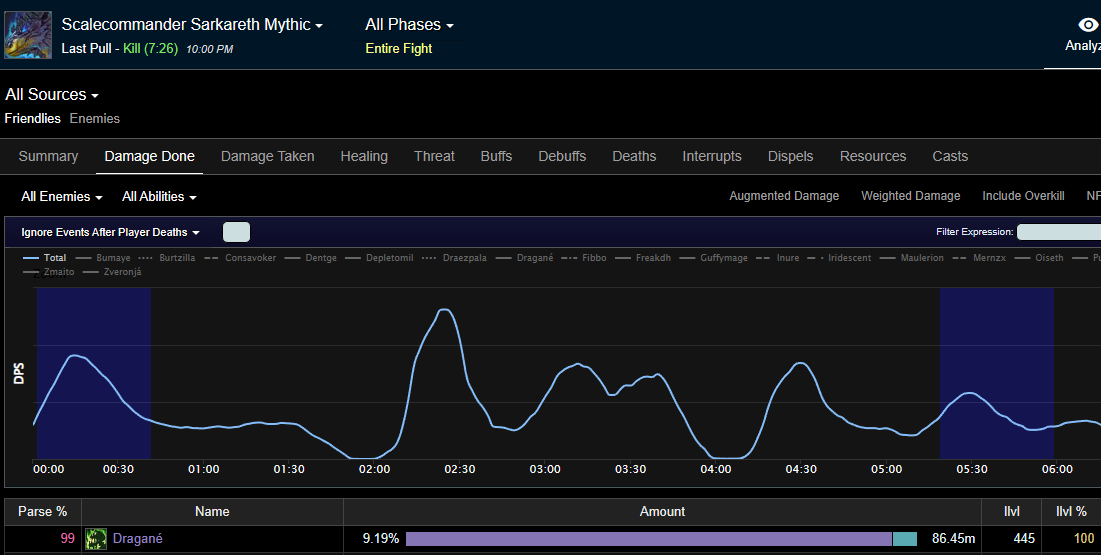
Task: Open the Resources tab
Action: pyautogui.click(x=873, y=156)
